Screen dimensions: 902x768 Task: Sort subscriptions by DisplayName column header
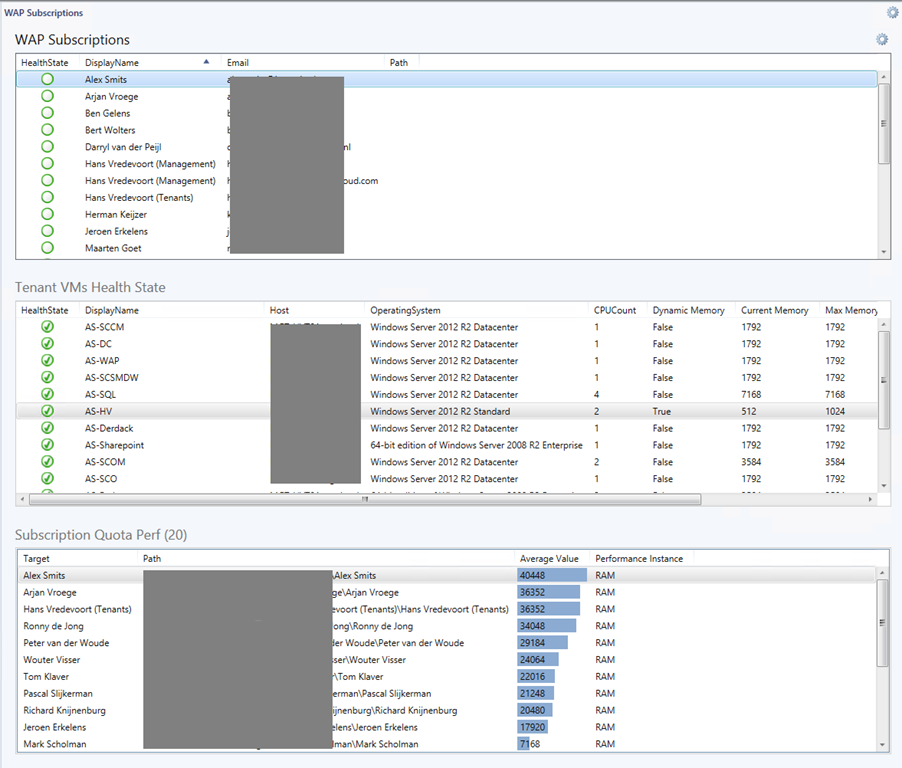tap(112, 63)
